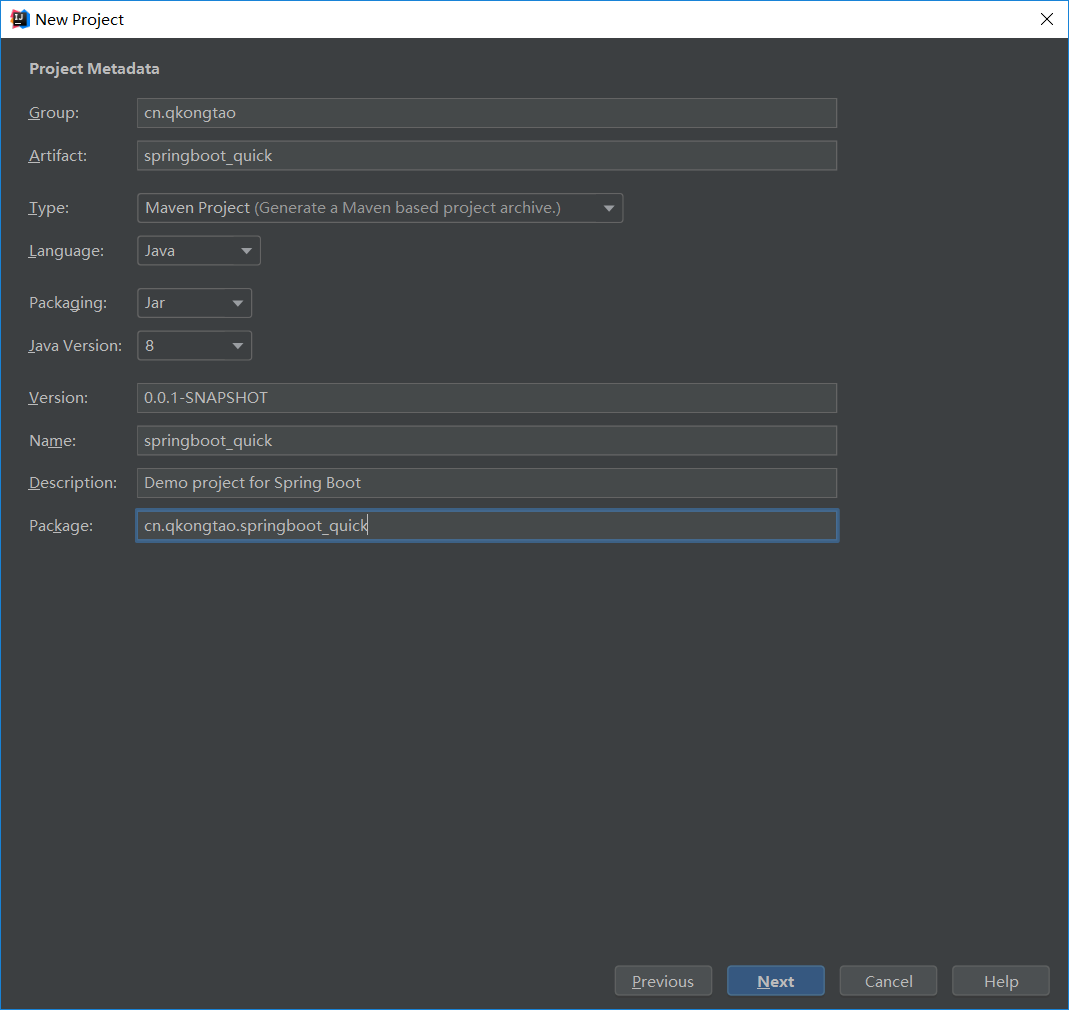1069x1010 pixels.
Task: Open the Language dropdown set to Java
Action: click(198, 251)
